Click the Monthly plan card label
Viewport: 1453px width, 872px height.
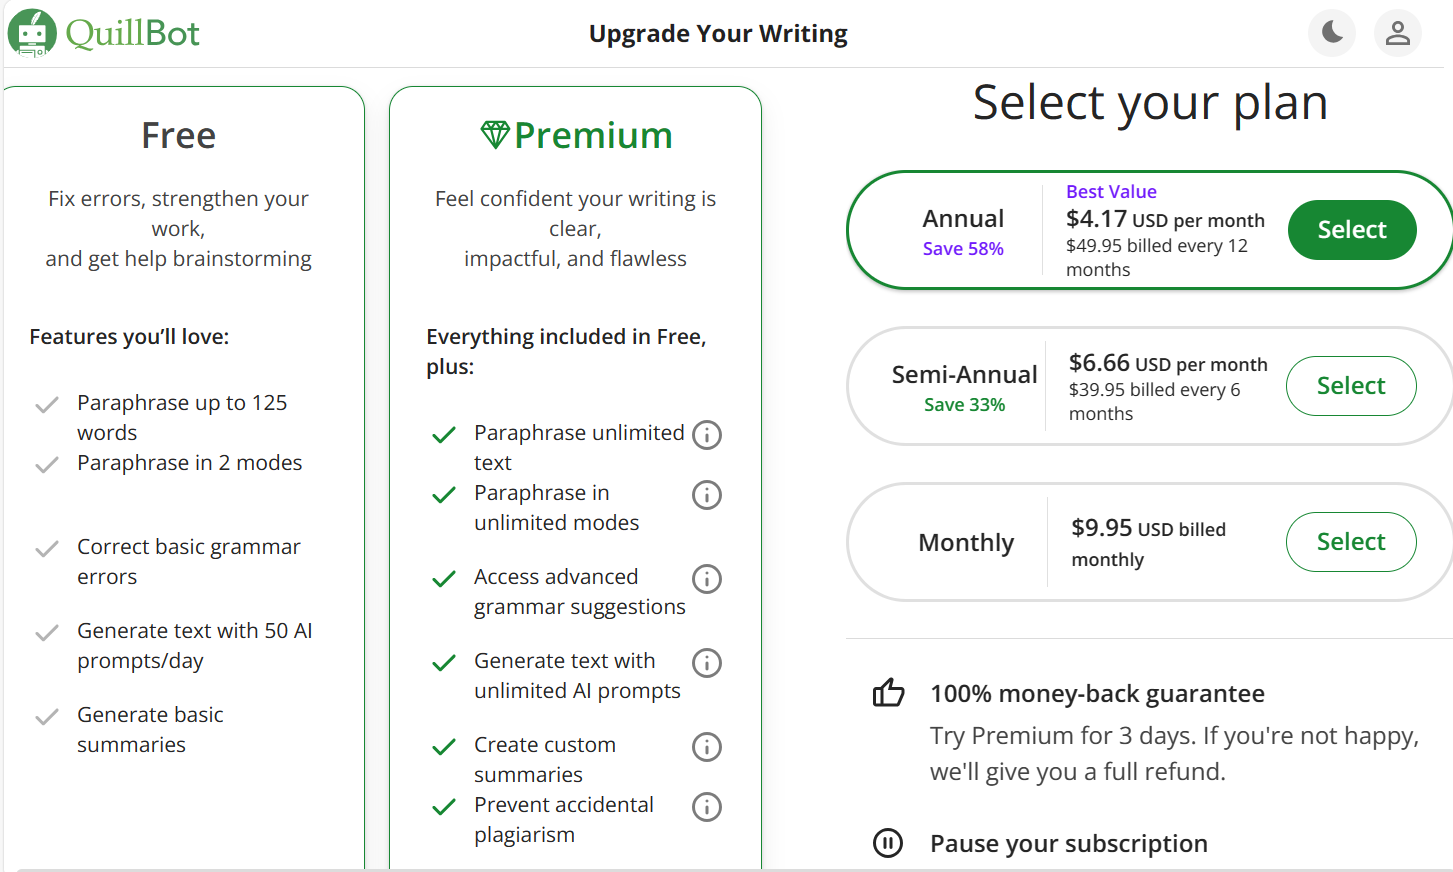966,542
